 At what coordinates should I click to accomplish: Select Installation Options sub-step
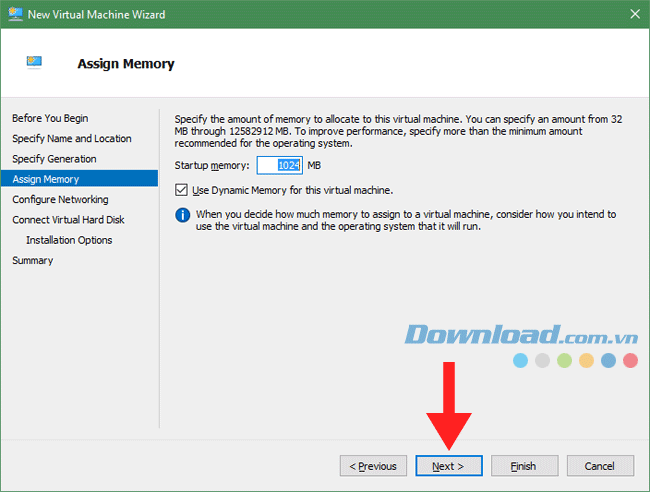tap(69, 240)
